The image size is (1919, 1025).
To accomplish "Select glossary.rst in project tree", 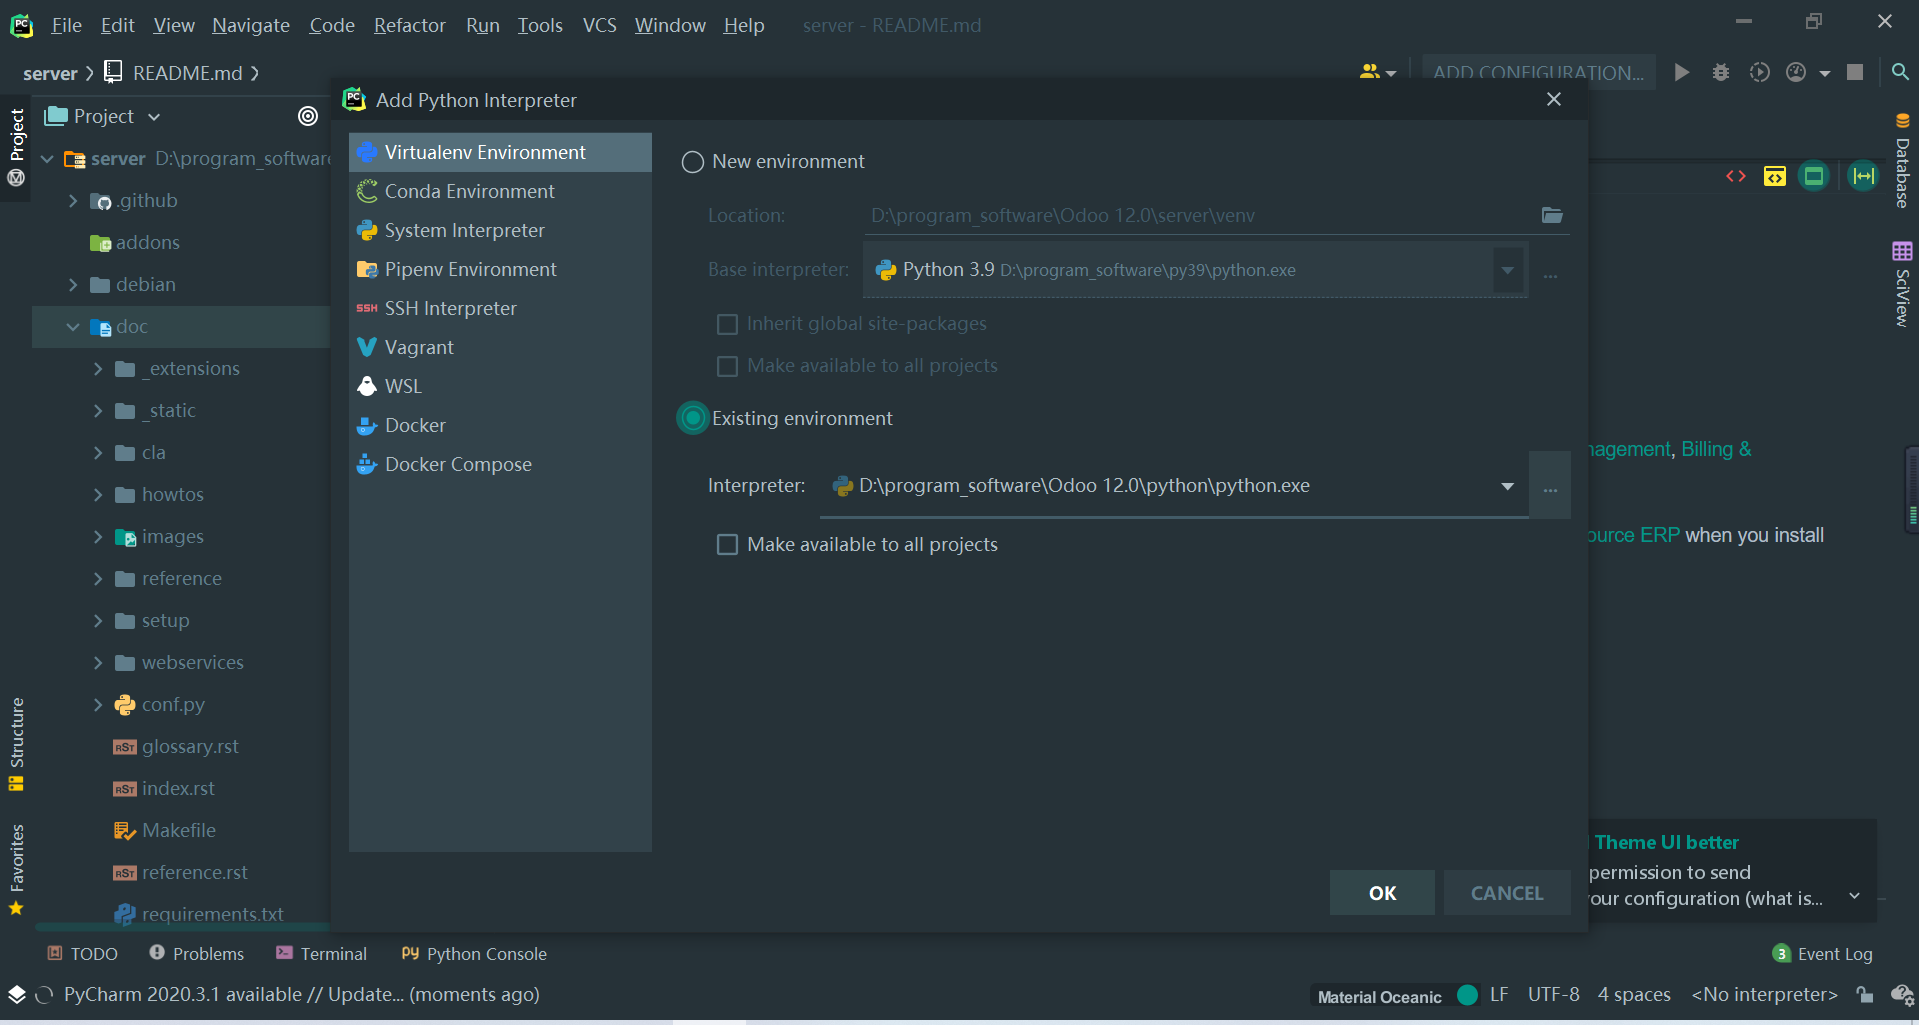I will pos(190,747).
